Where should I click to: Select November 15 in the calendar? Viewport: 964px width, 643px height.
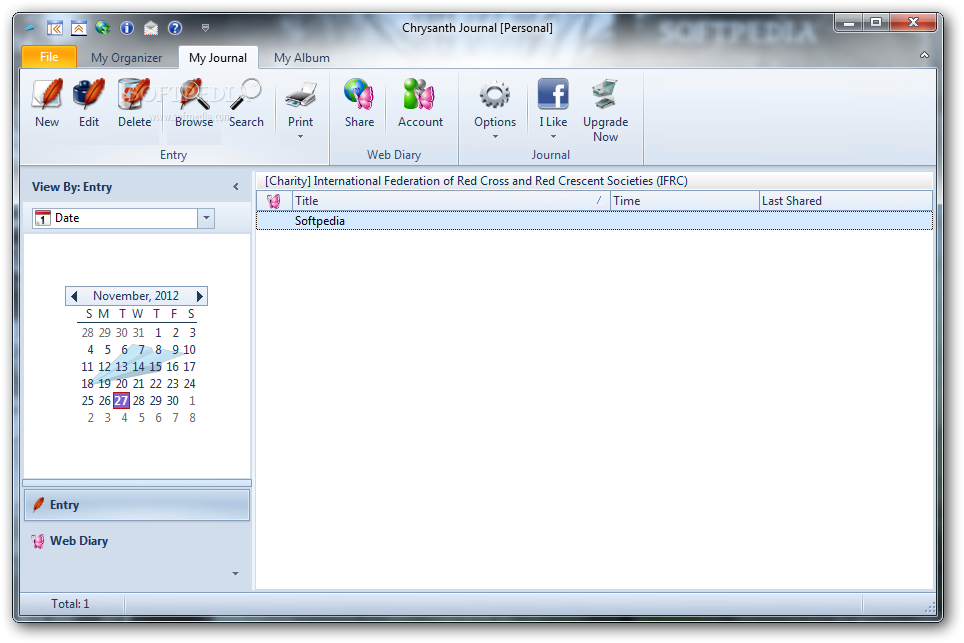[156, 367]
